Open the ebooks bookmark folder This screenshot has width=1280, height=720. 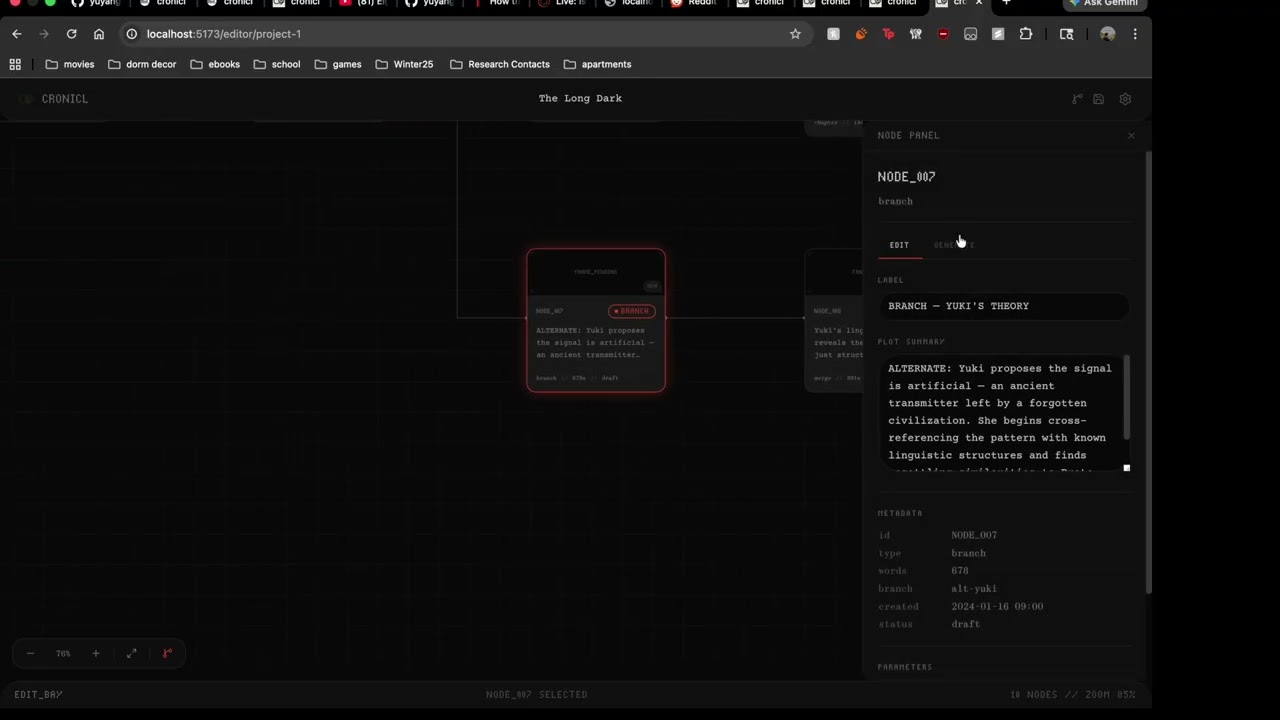(215, 64)
